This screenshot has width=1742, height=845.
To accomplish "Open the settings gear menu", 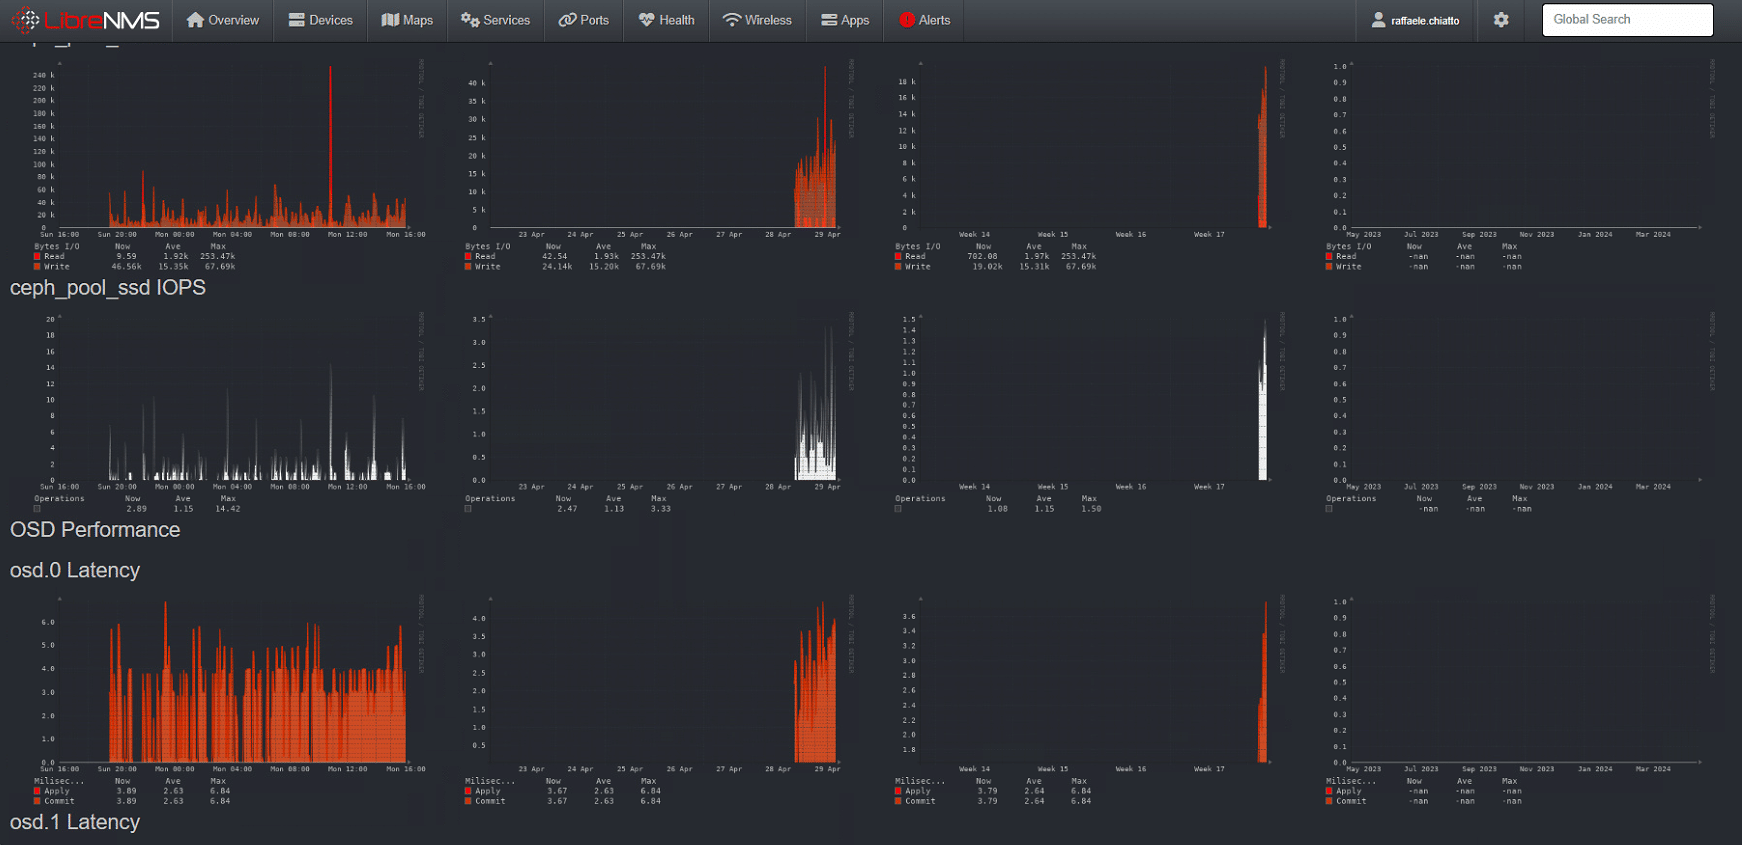I will 1501,20.
